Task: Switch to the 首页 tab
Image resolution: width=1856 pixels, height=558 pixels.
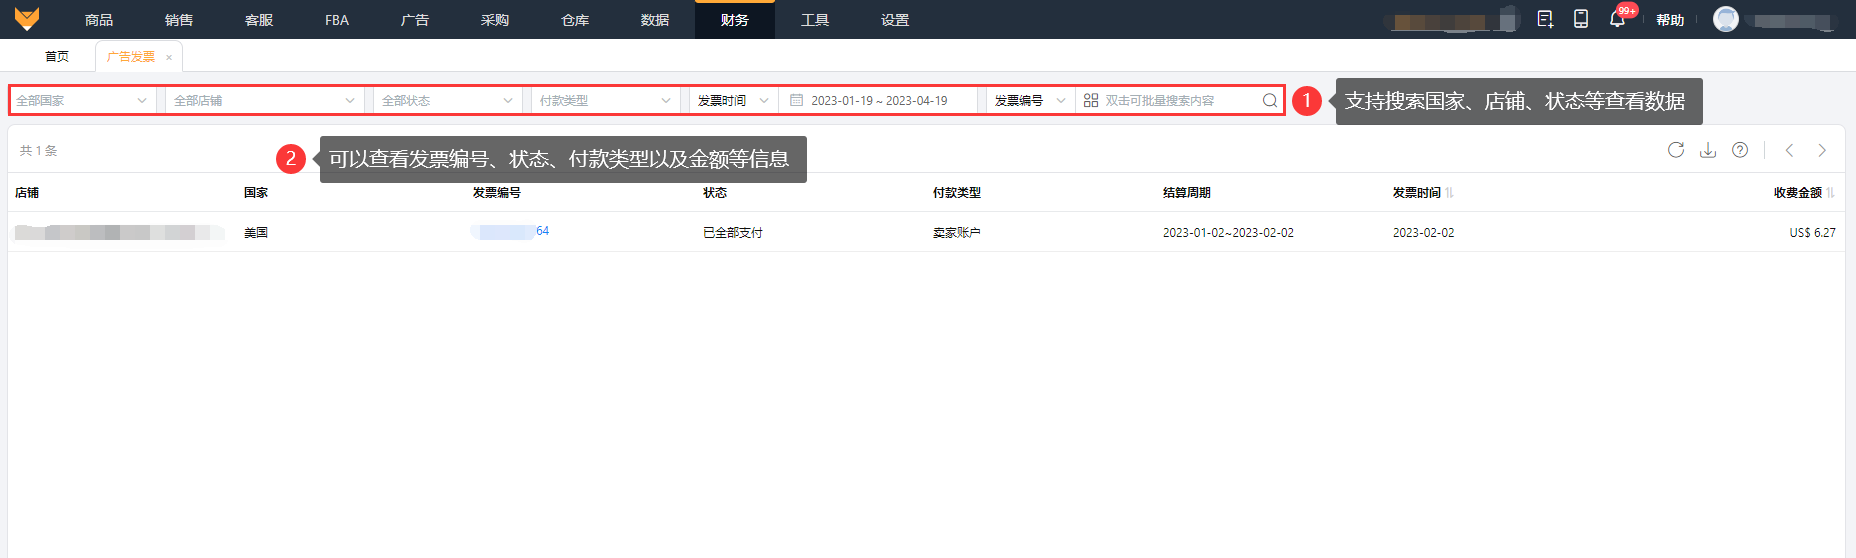Action: pyautogui.click(x=57, y=57)
